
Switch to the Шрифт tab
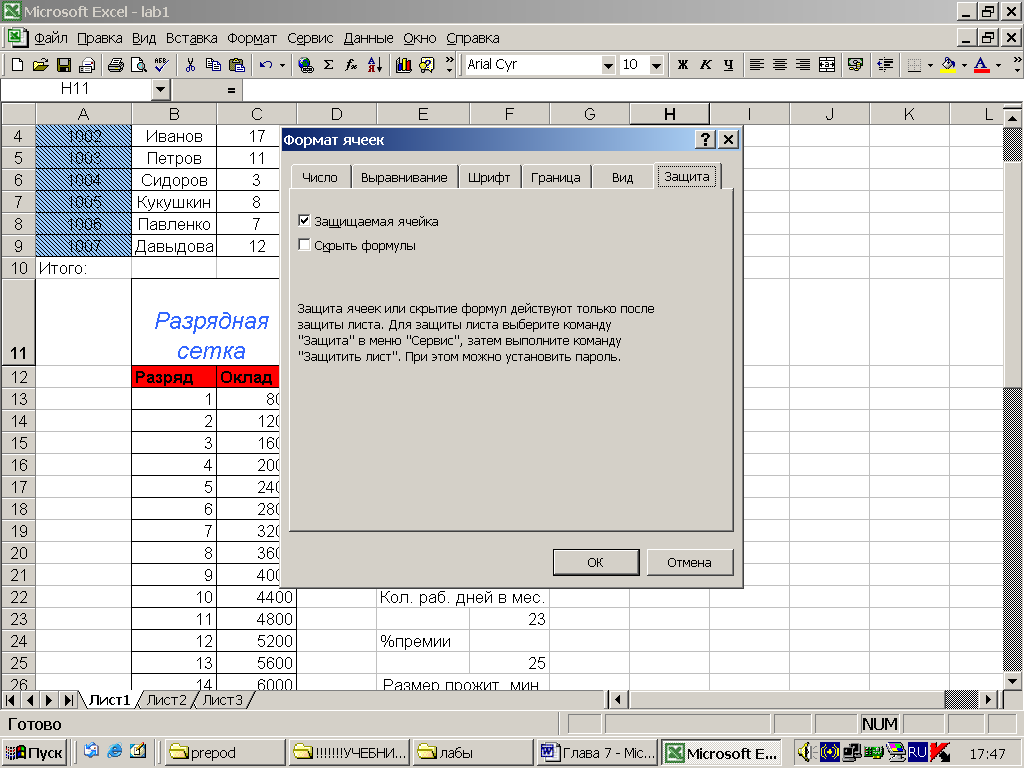(488, 177)
